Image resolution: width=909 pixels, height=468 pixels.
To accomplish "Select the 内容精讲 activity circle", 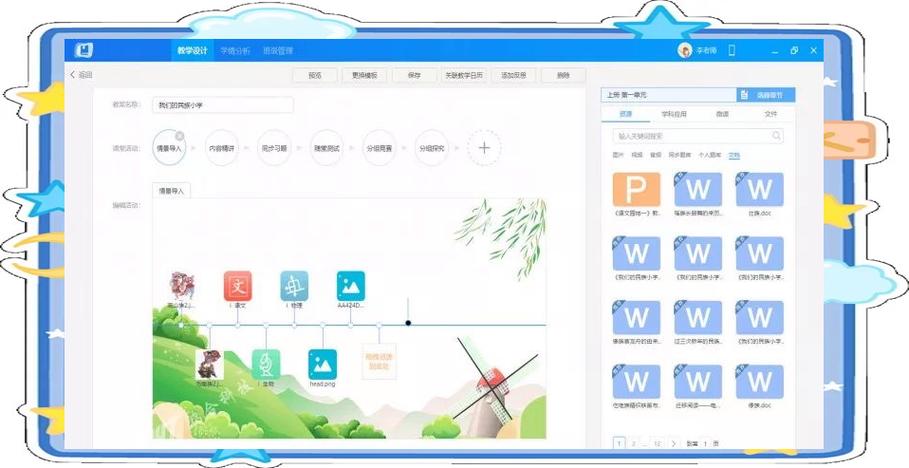I will [x=221, y=148].
